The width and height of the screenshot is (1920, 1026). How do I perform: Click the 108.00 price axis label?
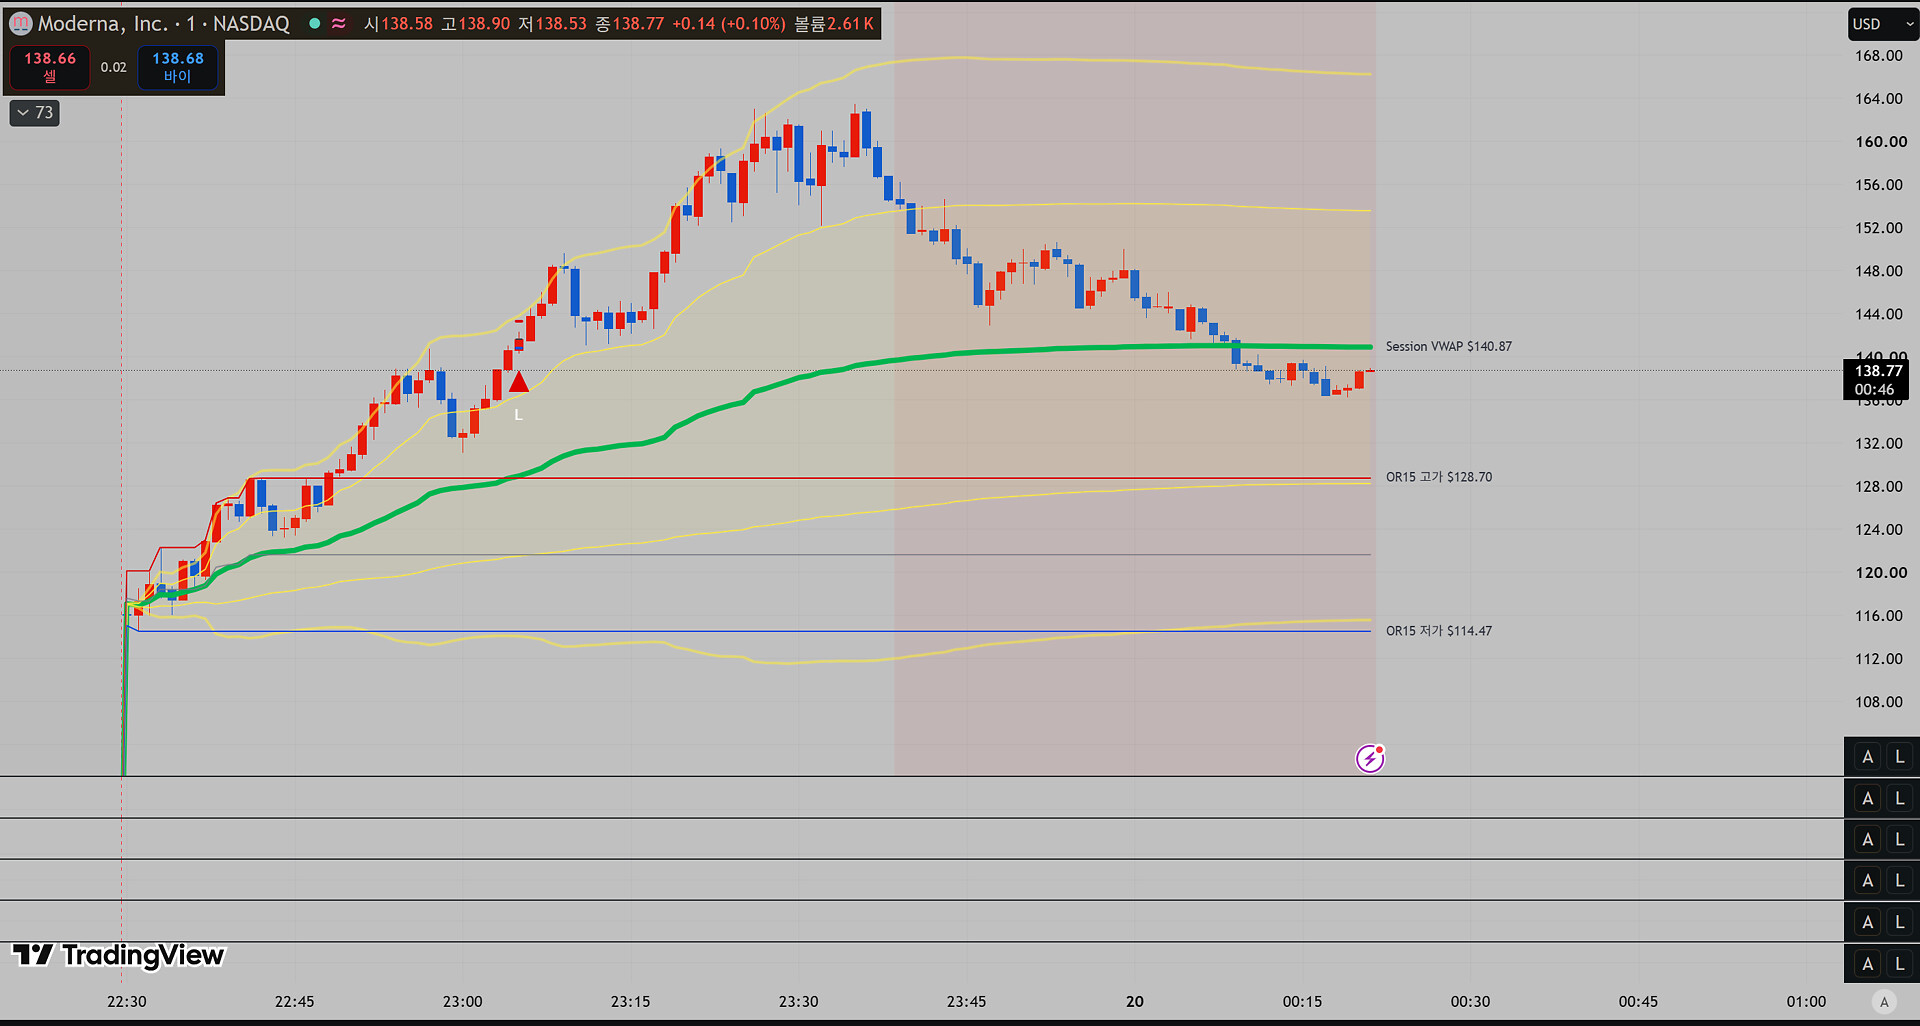click(x=1878, y=702)
